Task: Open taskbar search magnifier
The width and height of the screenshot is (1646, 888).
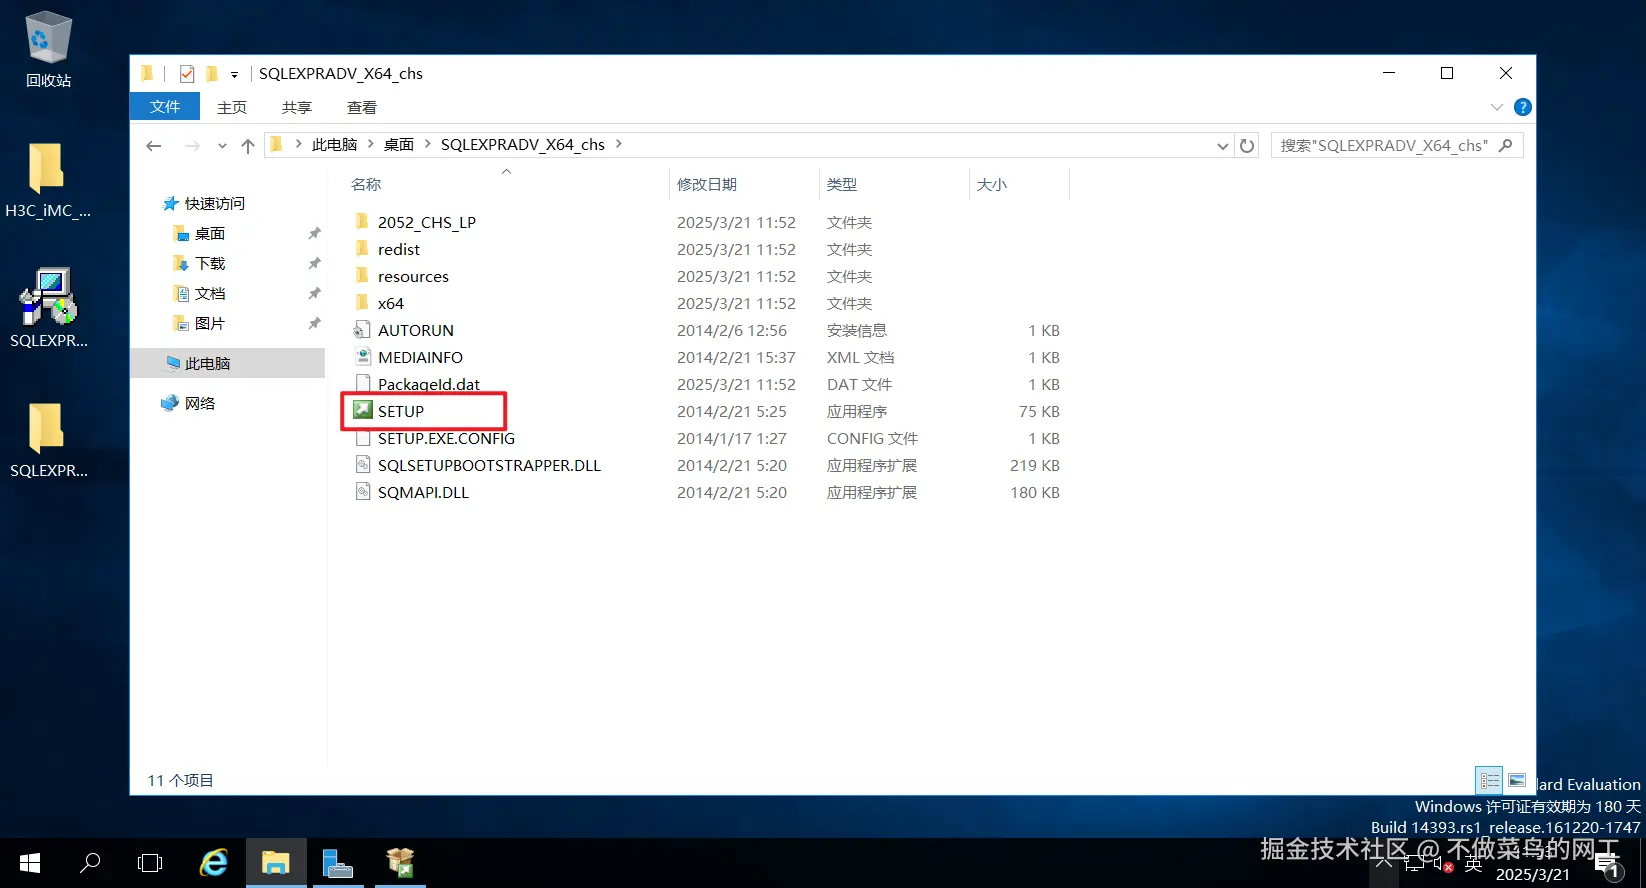Action: 90,863
